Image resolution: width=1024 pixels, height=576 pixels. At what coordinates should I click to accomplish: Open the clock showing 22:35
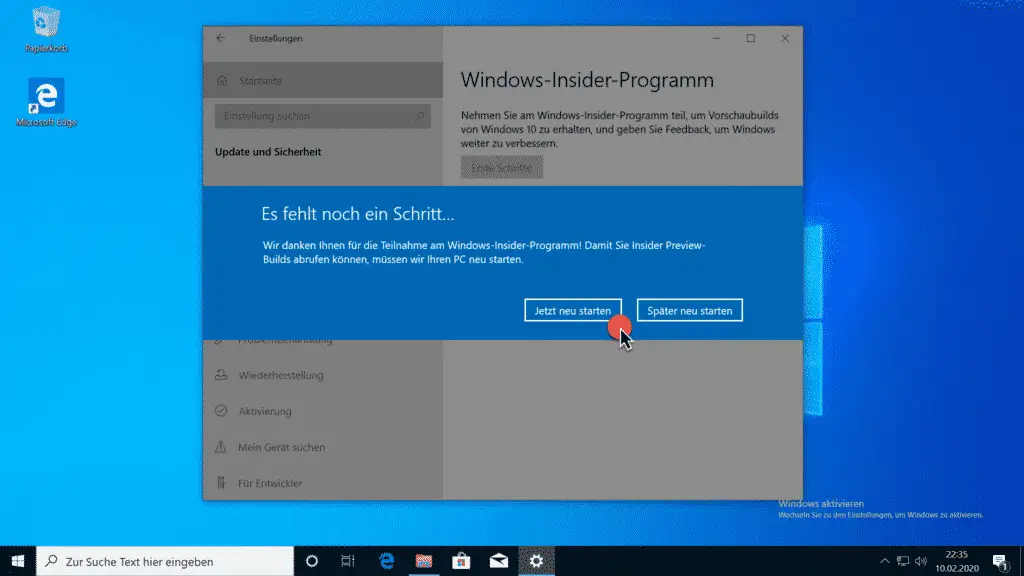[957, 561]
